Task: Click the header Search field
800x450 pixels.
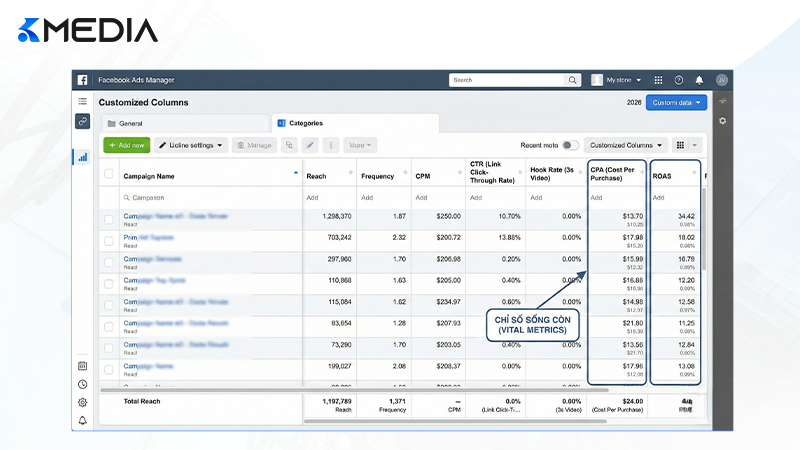Action: click(x=508, y=80)
